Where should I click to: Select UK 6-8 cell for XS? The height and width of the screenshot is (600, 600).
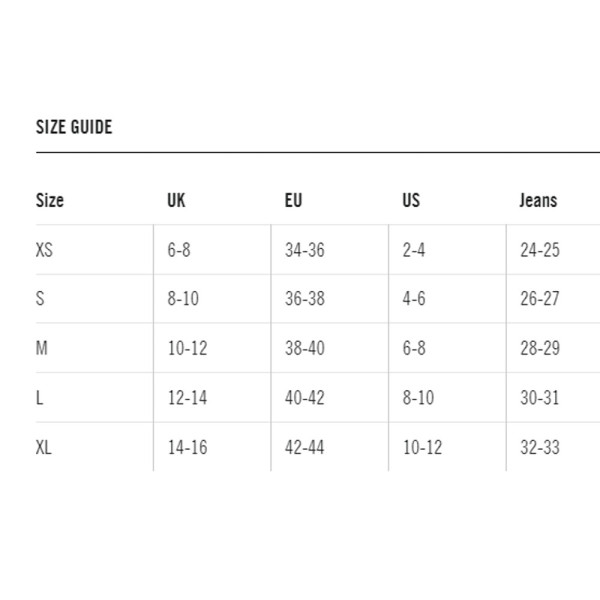(x=179, y=250)
